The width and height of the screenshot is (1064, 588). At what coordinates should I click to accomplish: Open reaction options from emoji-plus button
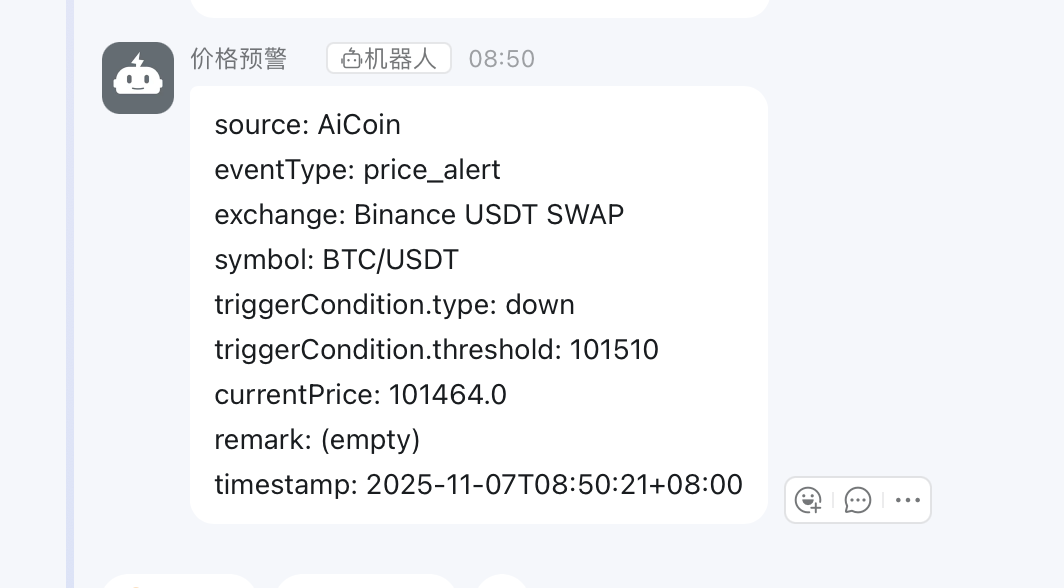[x=807, y=500]
